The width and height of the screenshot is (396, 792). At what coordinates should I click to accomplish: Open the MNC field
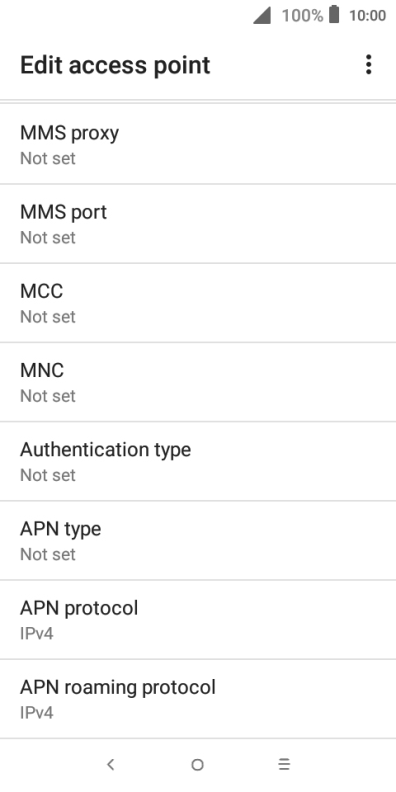point(198,382)
